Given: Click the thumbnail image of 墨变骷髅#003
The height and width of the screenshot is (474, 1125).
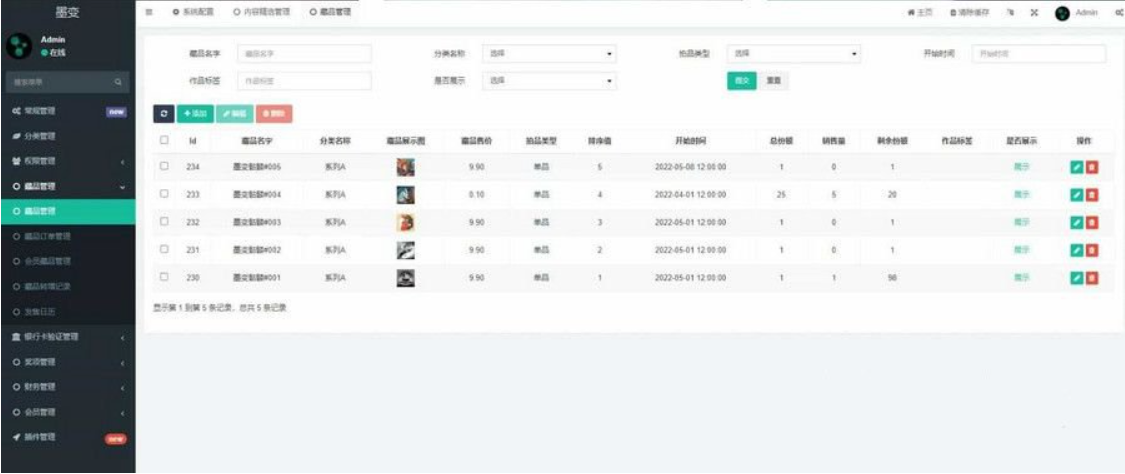Looking at the screenshot, I should click(x=405, y=222).
